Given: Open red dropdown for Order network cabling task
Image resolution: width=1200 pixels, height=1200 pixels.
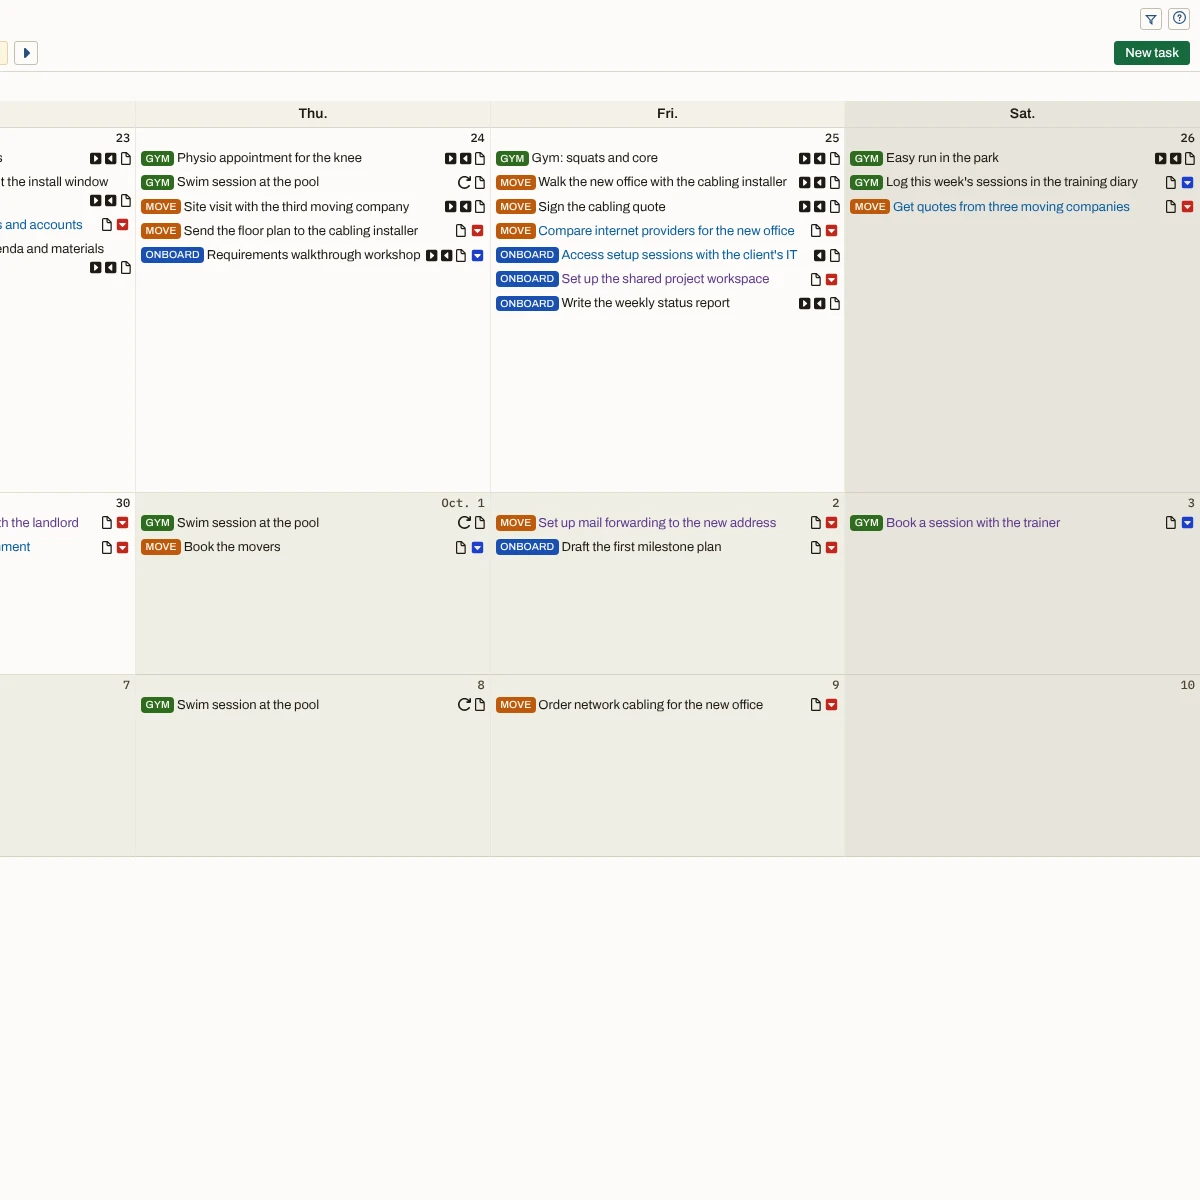Looking at the screenshot, I should point(831,705).
